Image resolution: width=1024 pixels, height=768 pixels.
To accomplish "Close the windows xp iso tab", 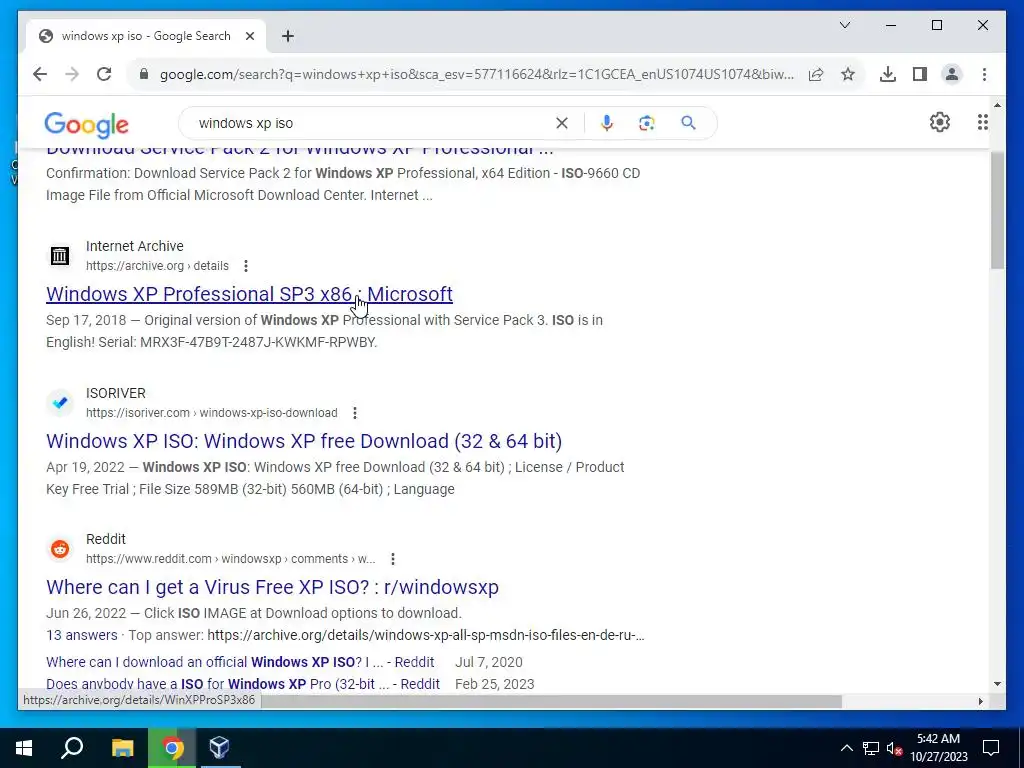I will click(249, 36).
